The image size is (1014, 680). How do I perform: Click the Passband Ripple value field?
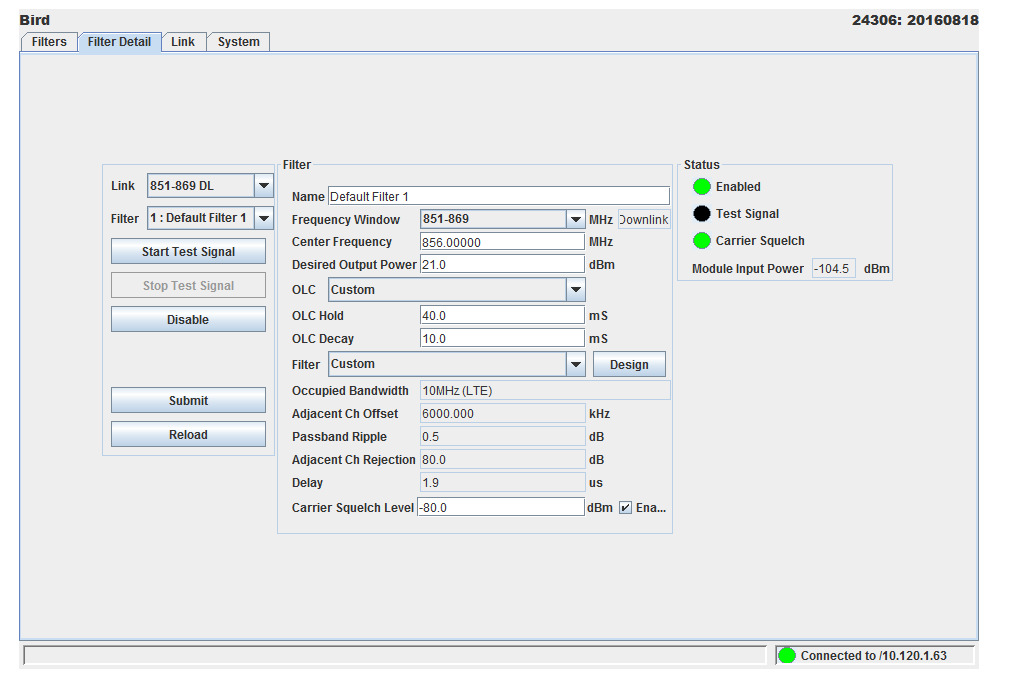[x=502, y=436]
